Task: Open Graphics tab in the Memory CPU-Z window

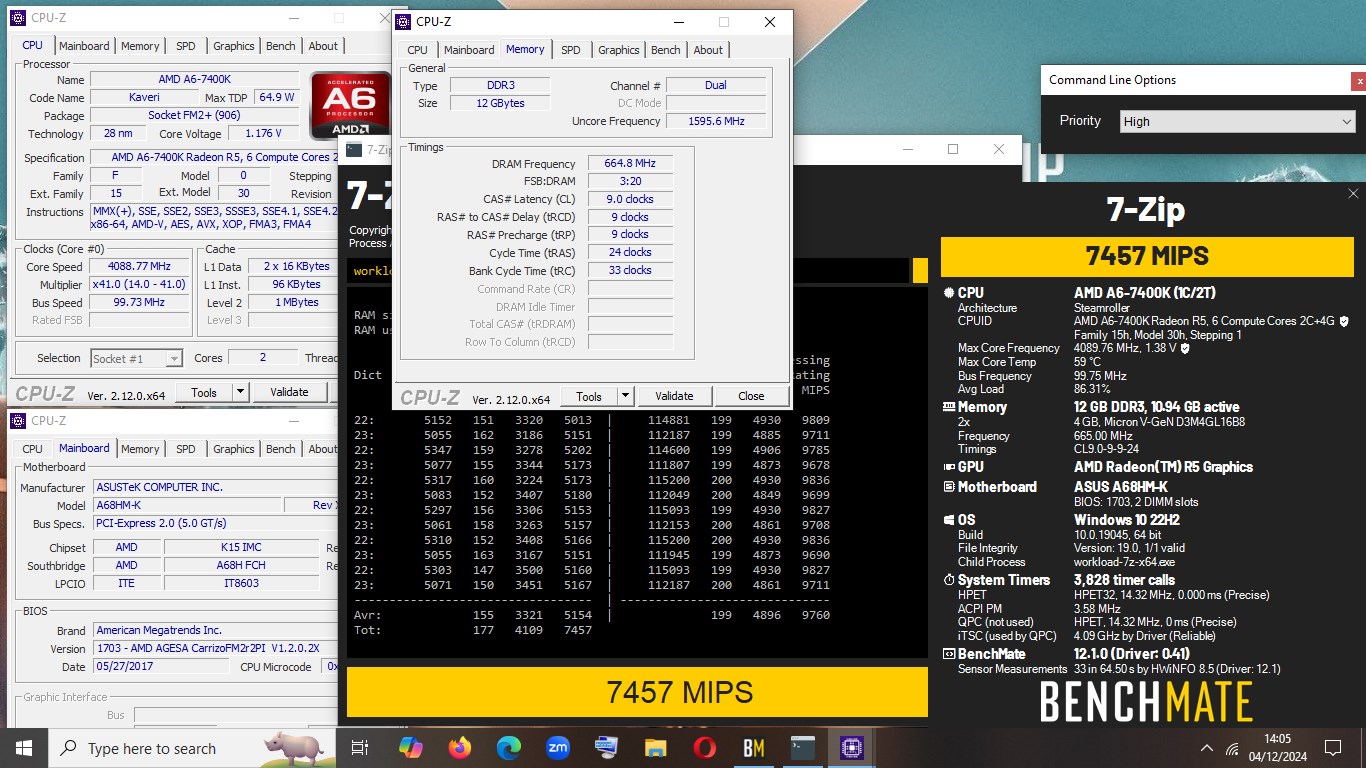Action: (619, 50)
